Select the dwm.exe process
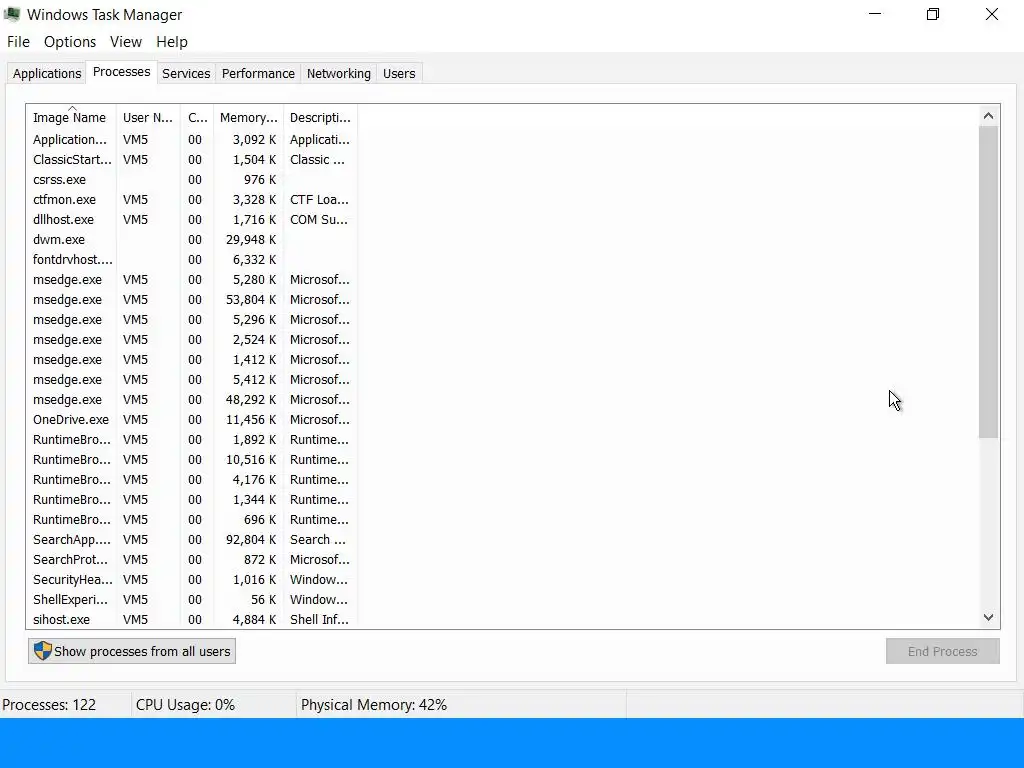 pyautogui.click(x=191, y=240)
